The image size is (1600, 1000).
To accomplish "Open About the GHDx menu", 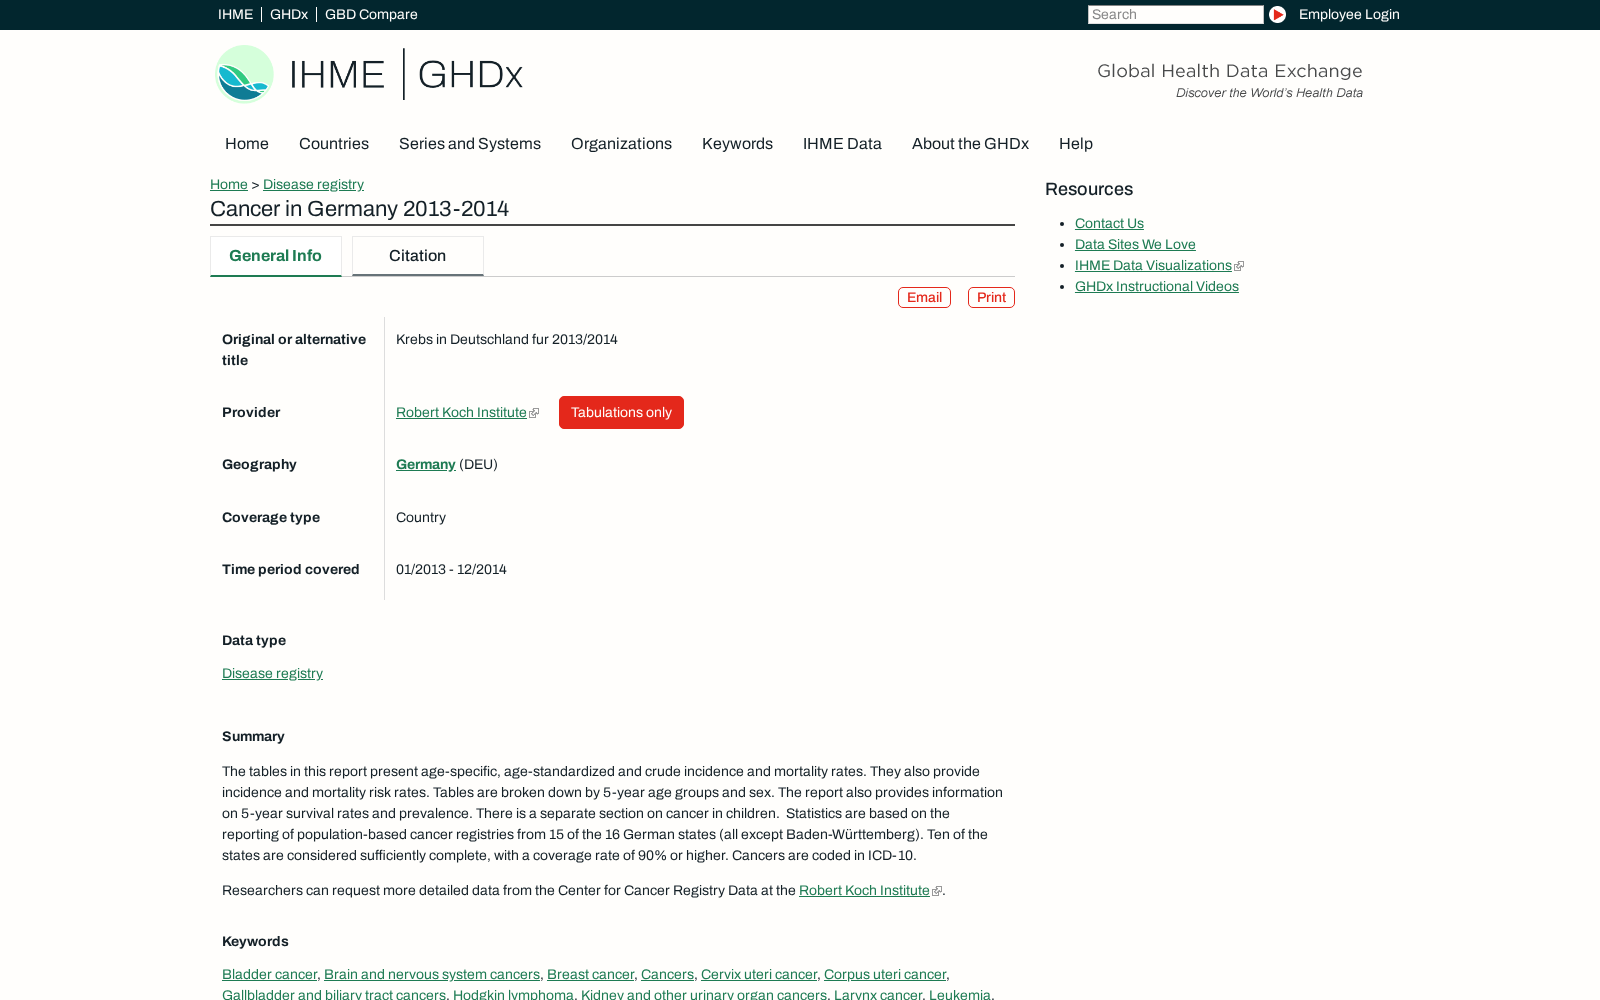I will [x=970, y=144].
